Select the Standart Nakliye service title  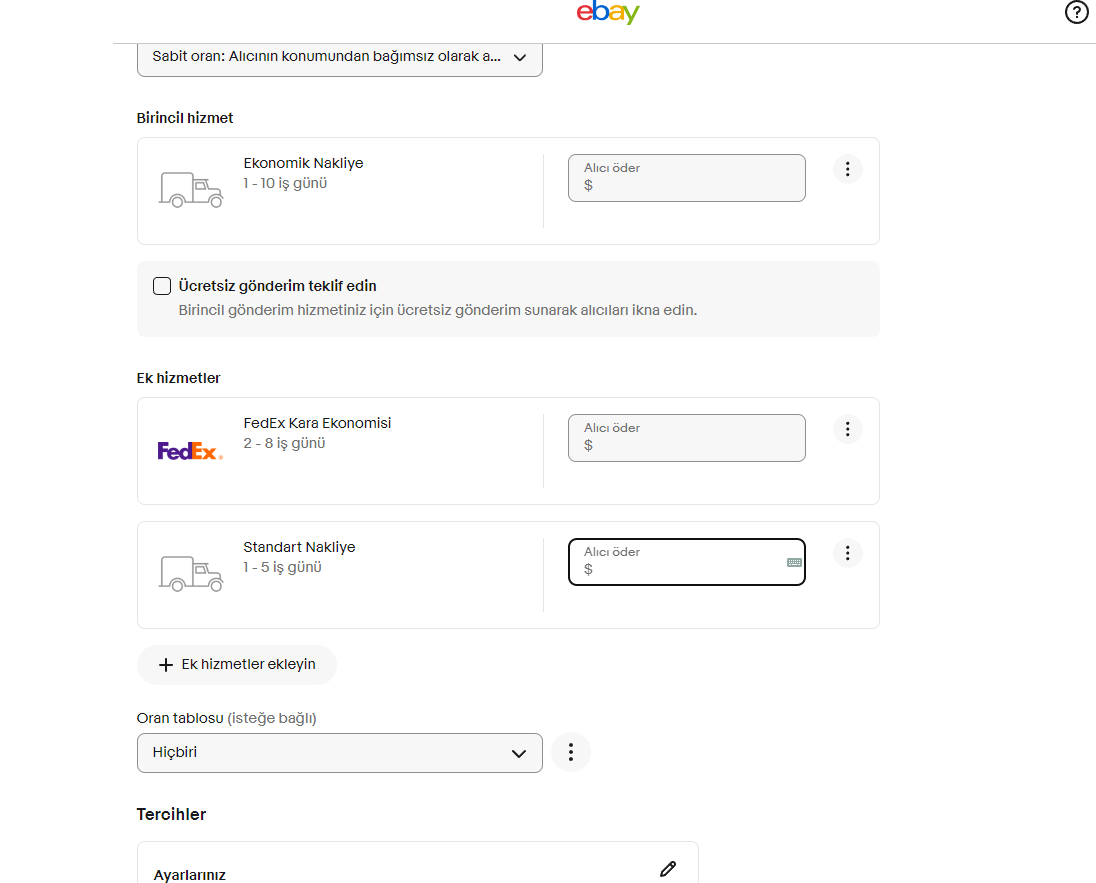pyautogui.click(x=299, y=547)
